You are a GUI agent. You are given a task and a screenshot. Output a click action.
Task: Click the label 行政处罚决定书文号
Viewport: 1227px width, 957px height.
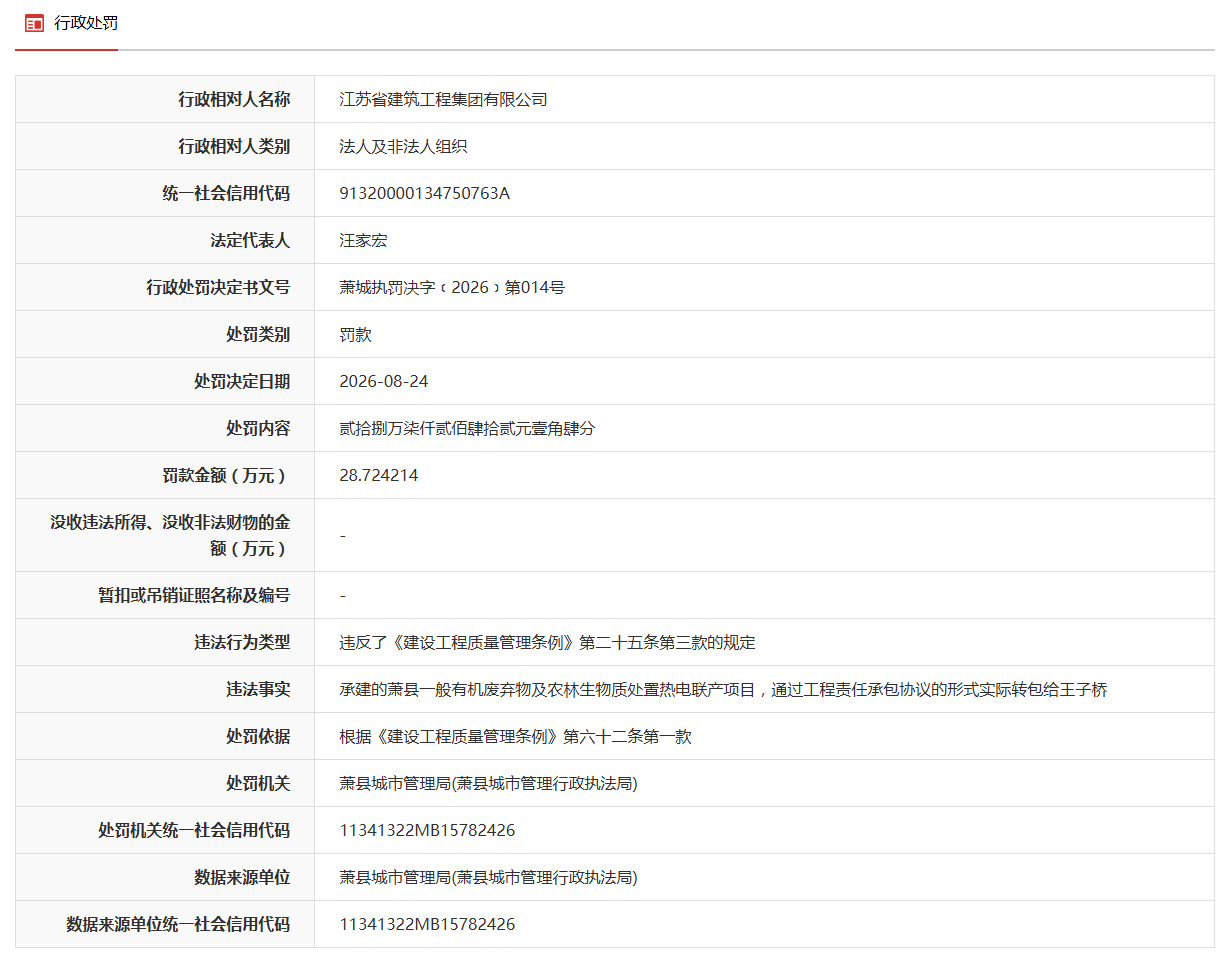click(x=218, y=287)
